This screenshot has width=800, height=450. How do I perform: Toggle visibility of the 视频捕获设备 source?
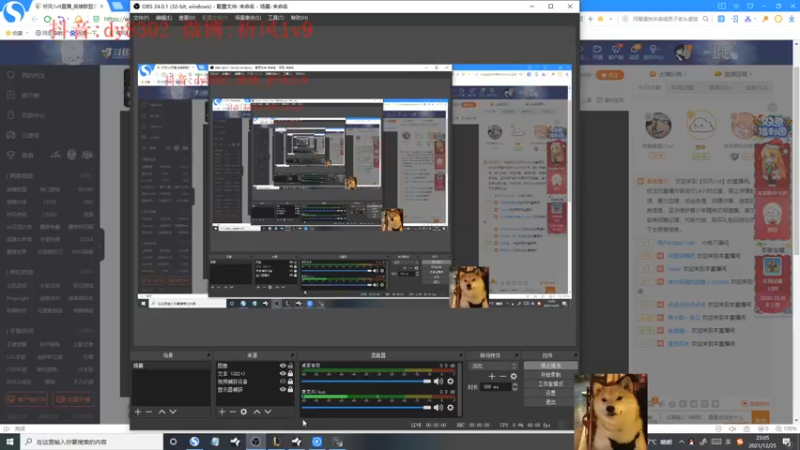283,381
